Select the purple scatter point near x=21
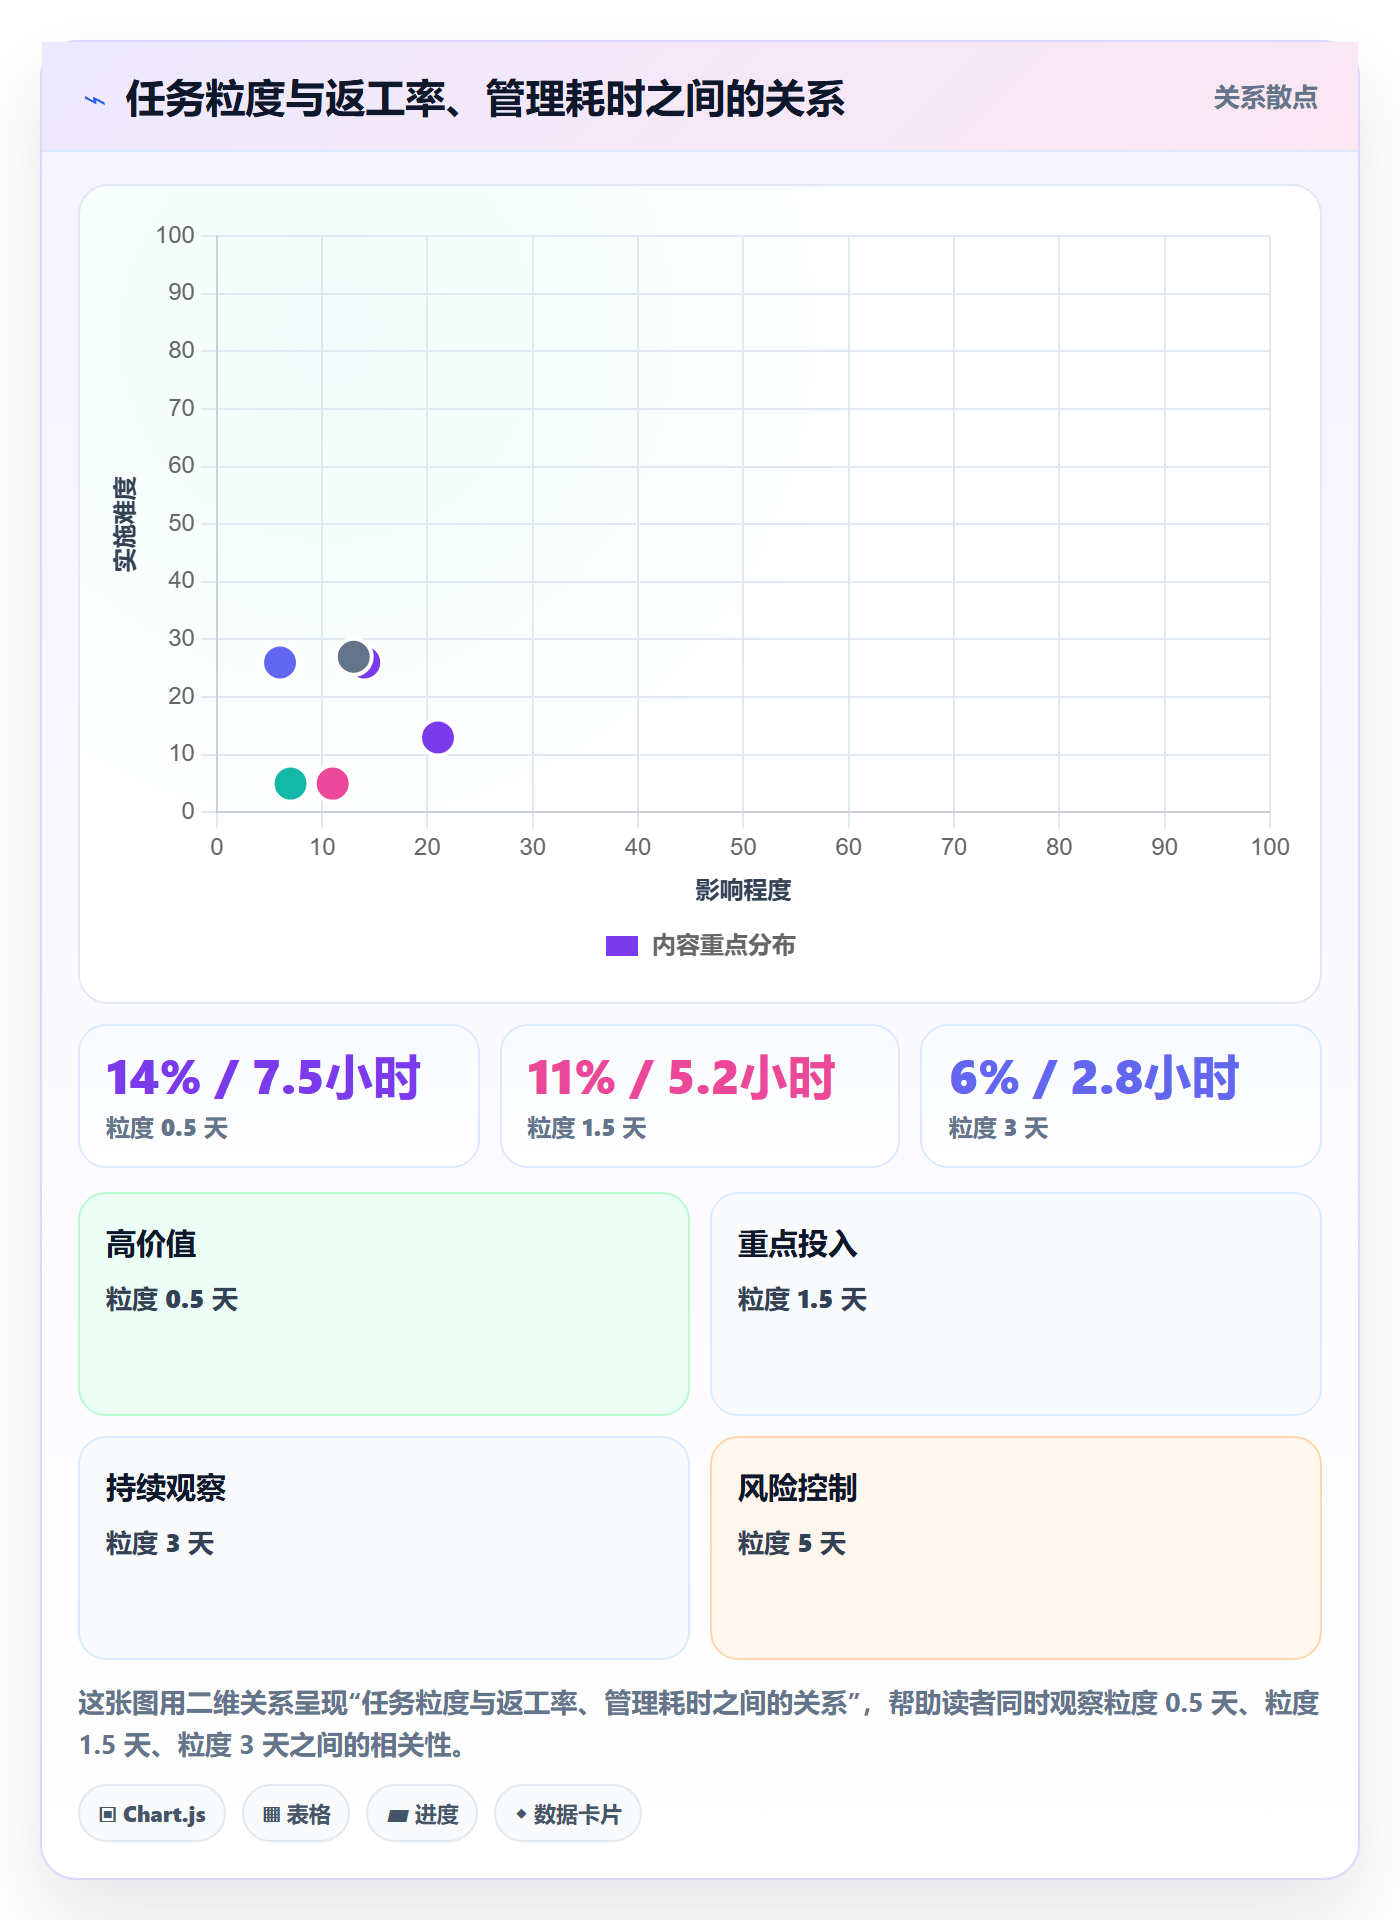 [438, 737]
